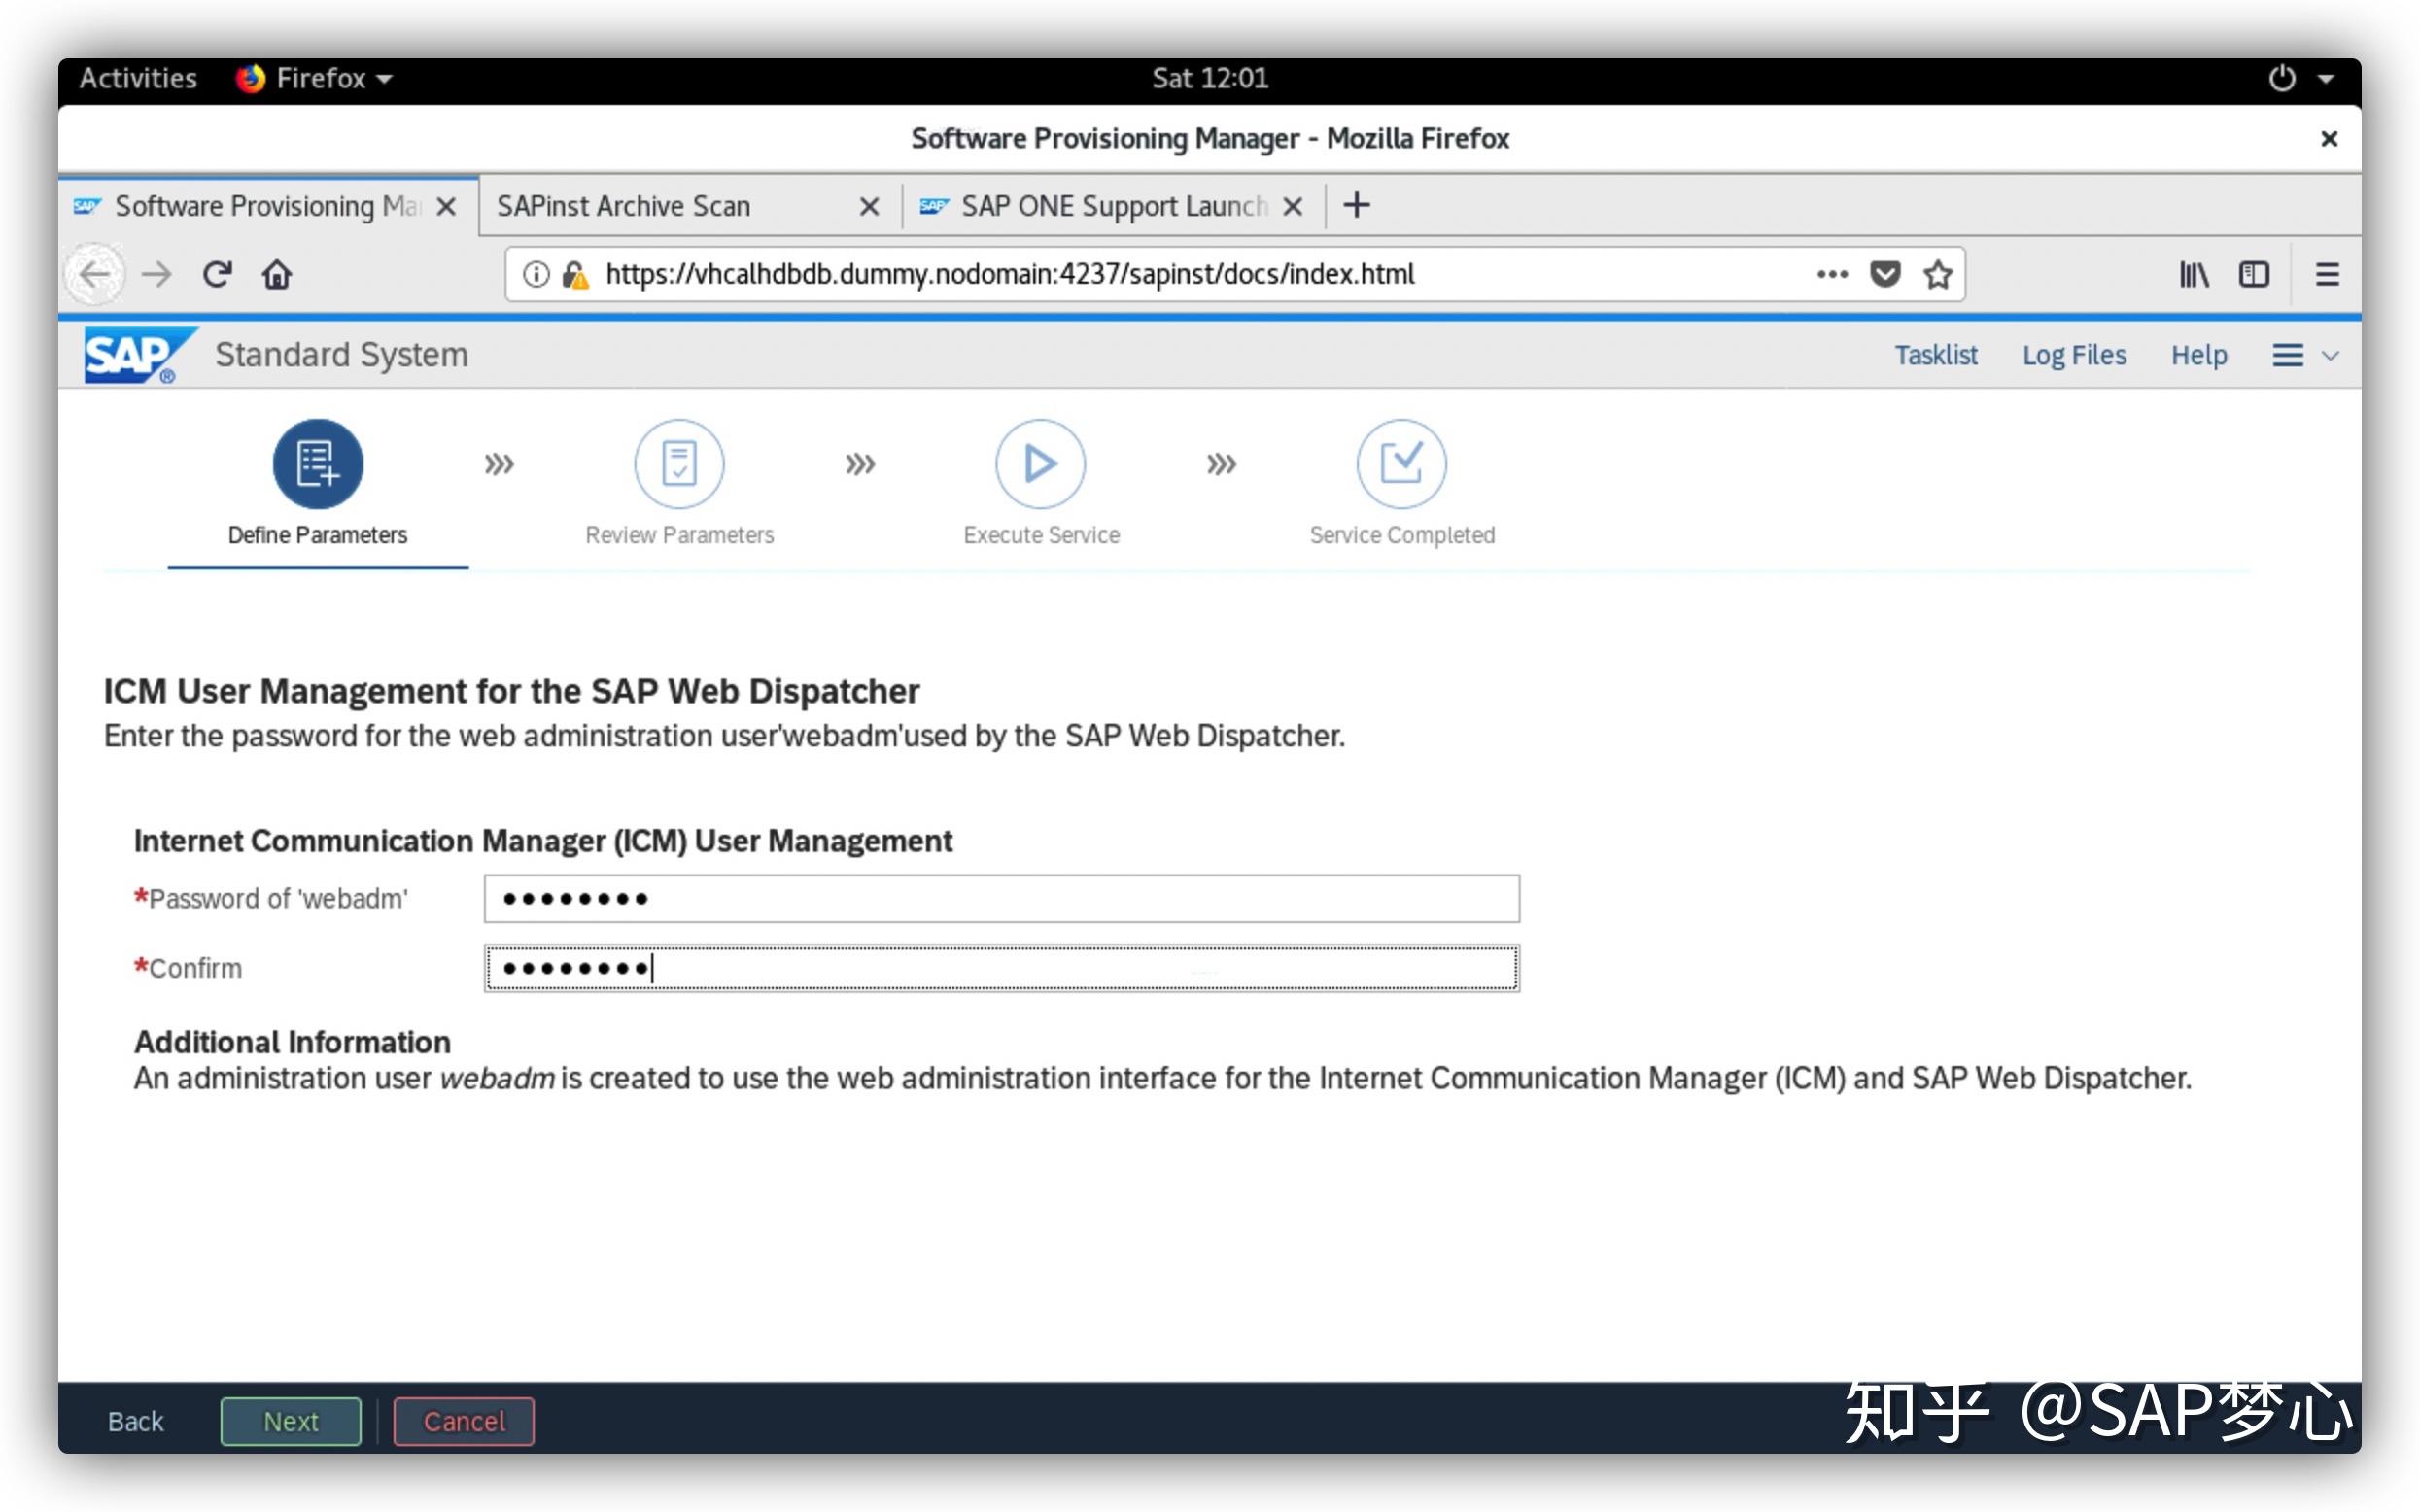Click the browser bookmarks dropdown arrow
Image resolution: width=2420 pixels, height=1512 pixels.
point(2195,273)
